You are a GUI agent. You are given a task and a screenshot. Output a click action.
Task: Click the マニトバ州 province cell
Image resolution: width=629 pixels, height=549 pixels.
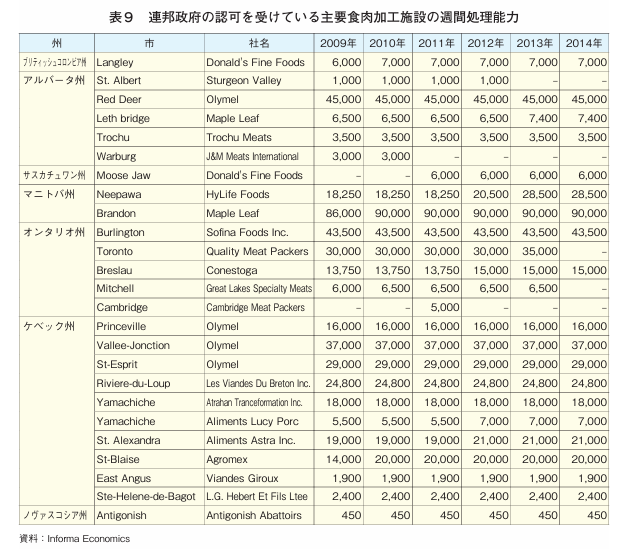pyautogui.click(x=57, y=204)
